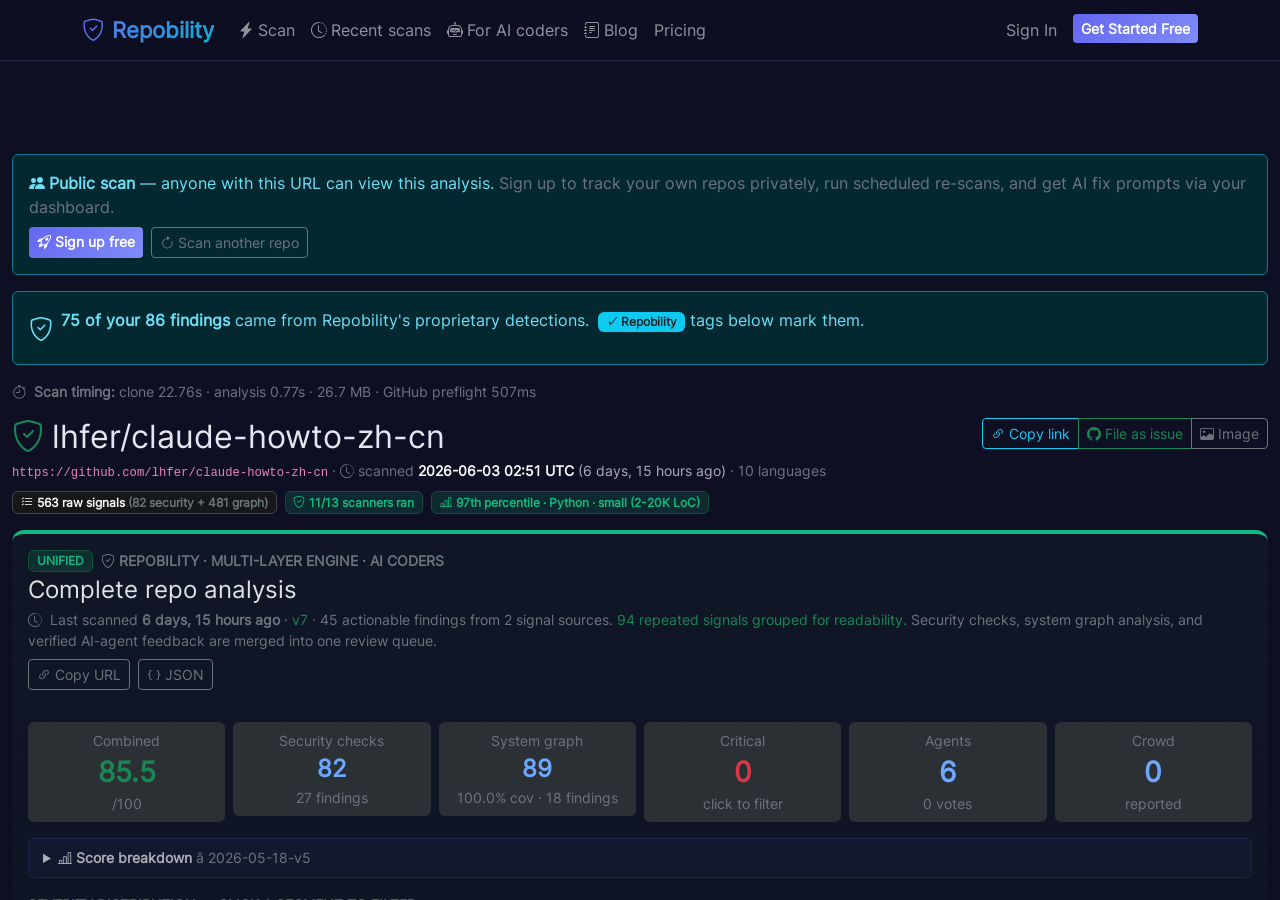Click the bar chart icon beside Score breakdown

[x=65, y=858]
